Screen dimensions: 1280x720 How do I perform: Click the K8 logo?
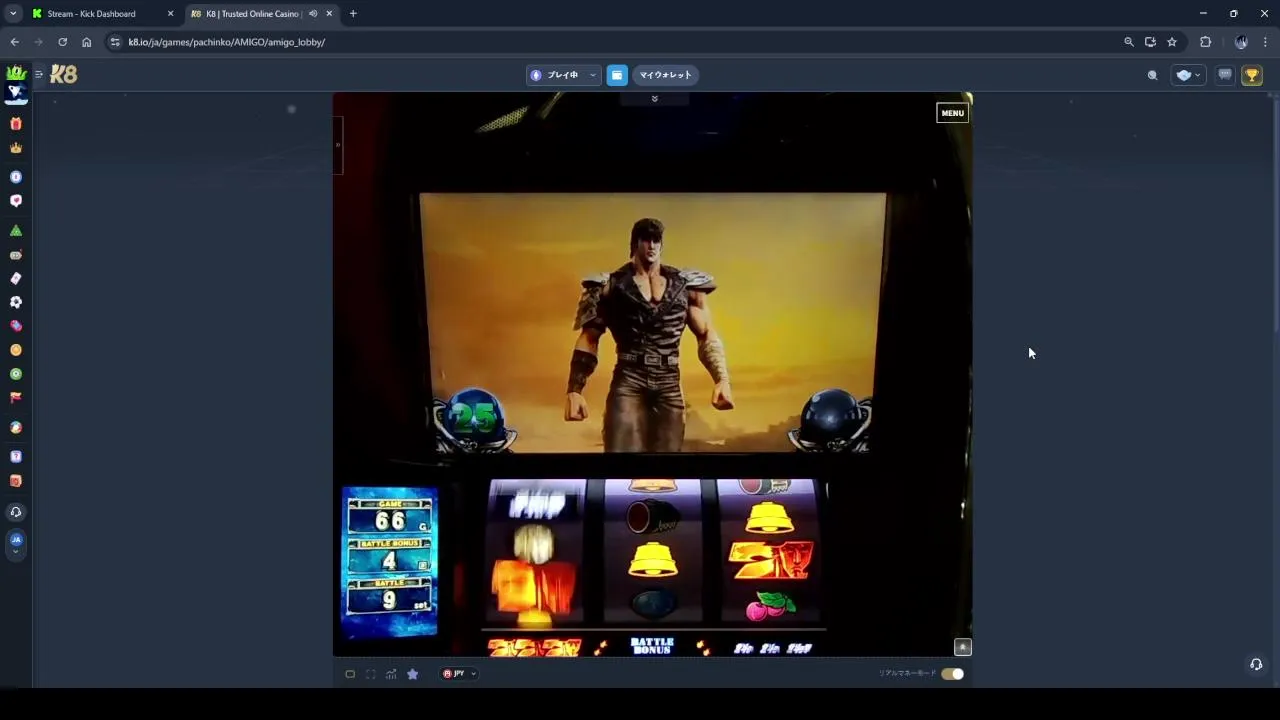click(63, 74)
